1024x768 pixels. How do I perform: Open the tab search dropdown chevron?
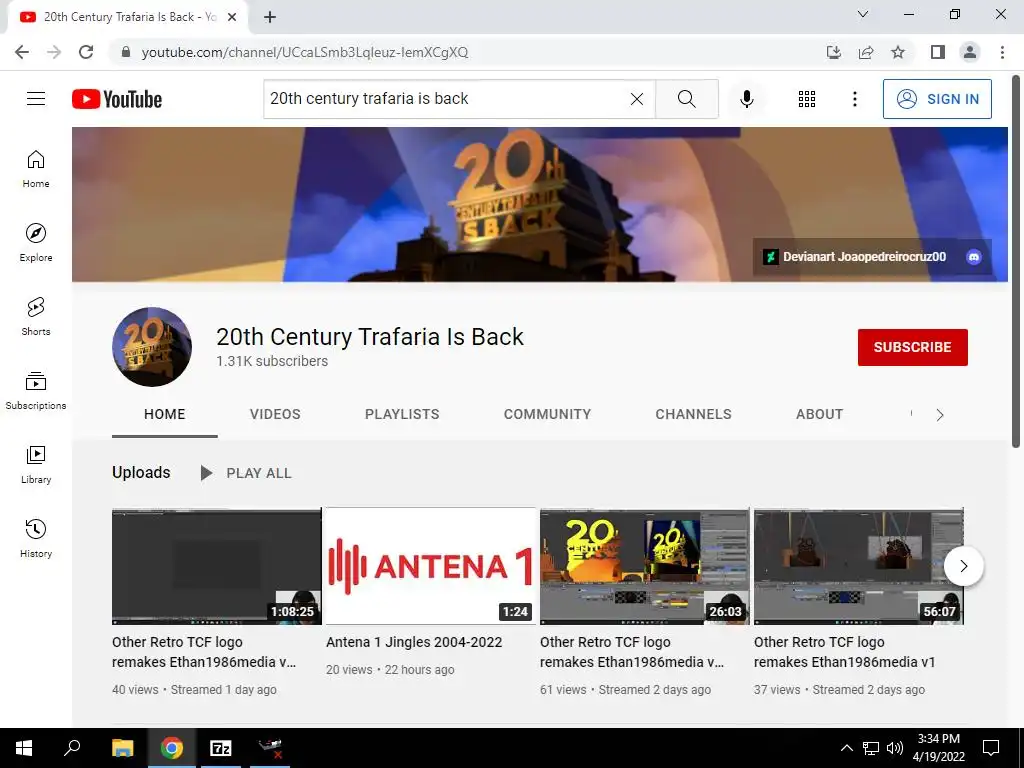coord(863,14)
